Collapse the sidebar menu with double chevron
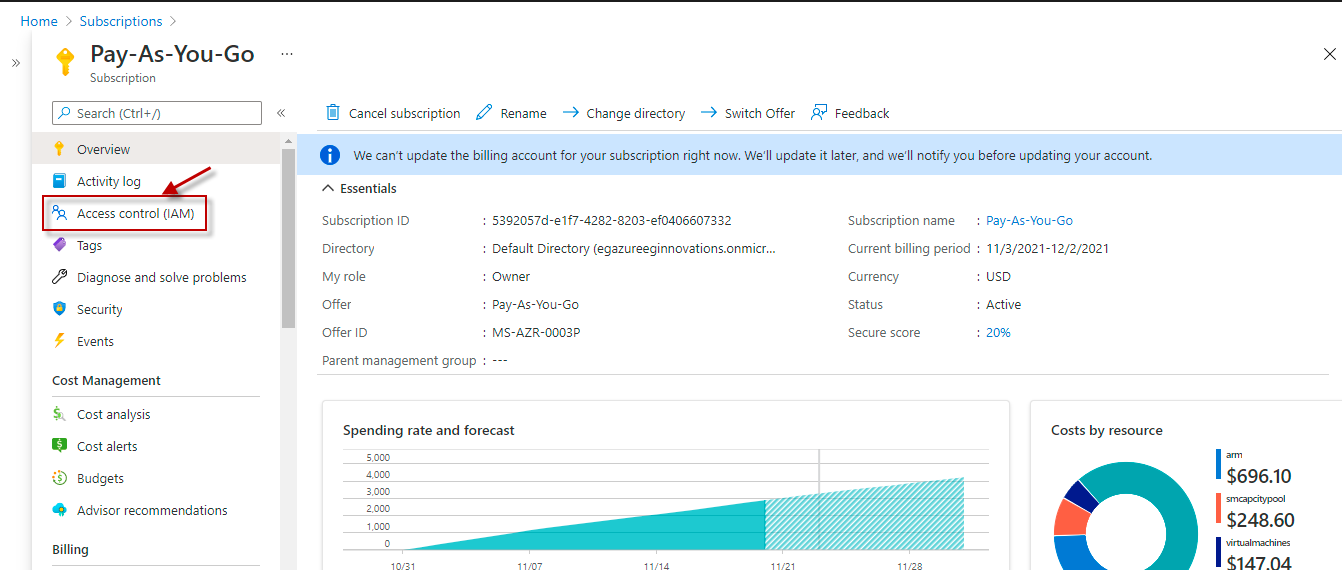This screenshot has width=1342, height=570. pyautogui.click(x=281, y=113)
